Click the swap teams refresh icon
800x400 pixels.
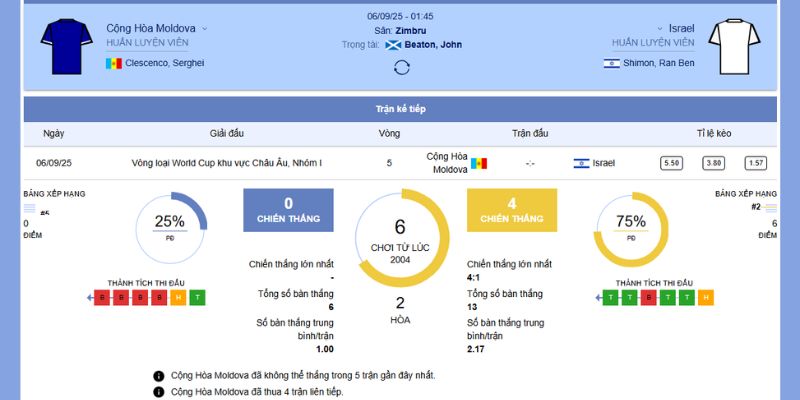point(401,67)
